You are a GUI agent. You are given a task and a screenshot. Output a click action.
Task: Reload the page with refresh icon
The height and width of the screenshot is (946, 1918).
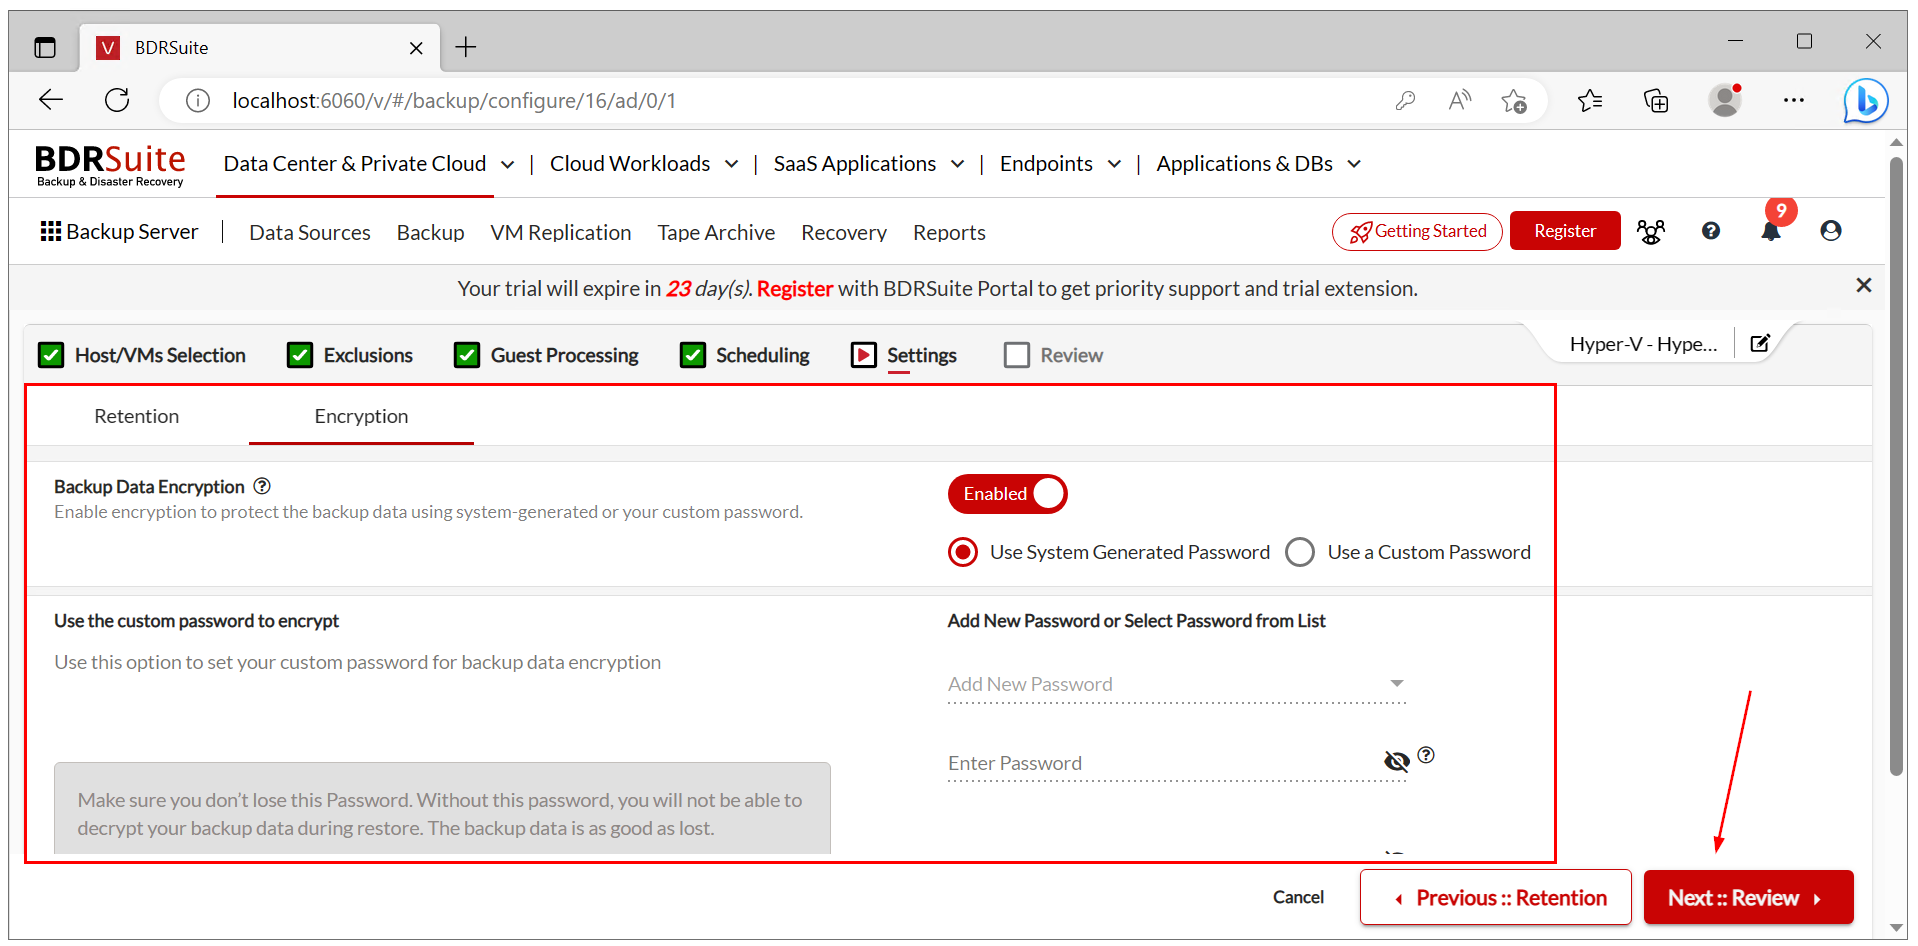tap(117, 100)
